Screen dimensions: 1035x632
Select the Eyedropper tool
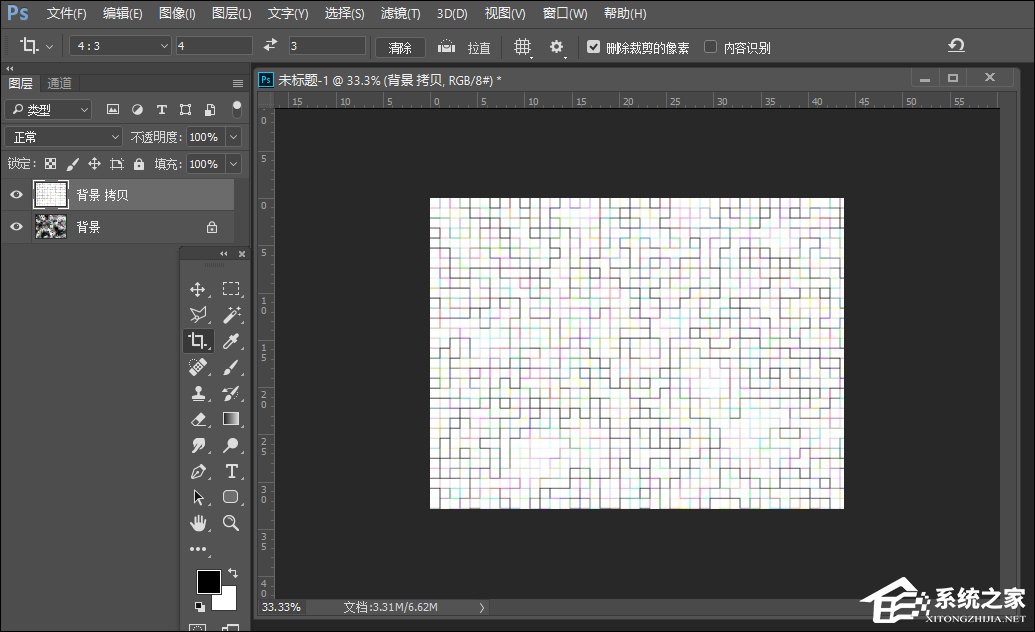231,341
